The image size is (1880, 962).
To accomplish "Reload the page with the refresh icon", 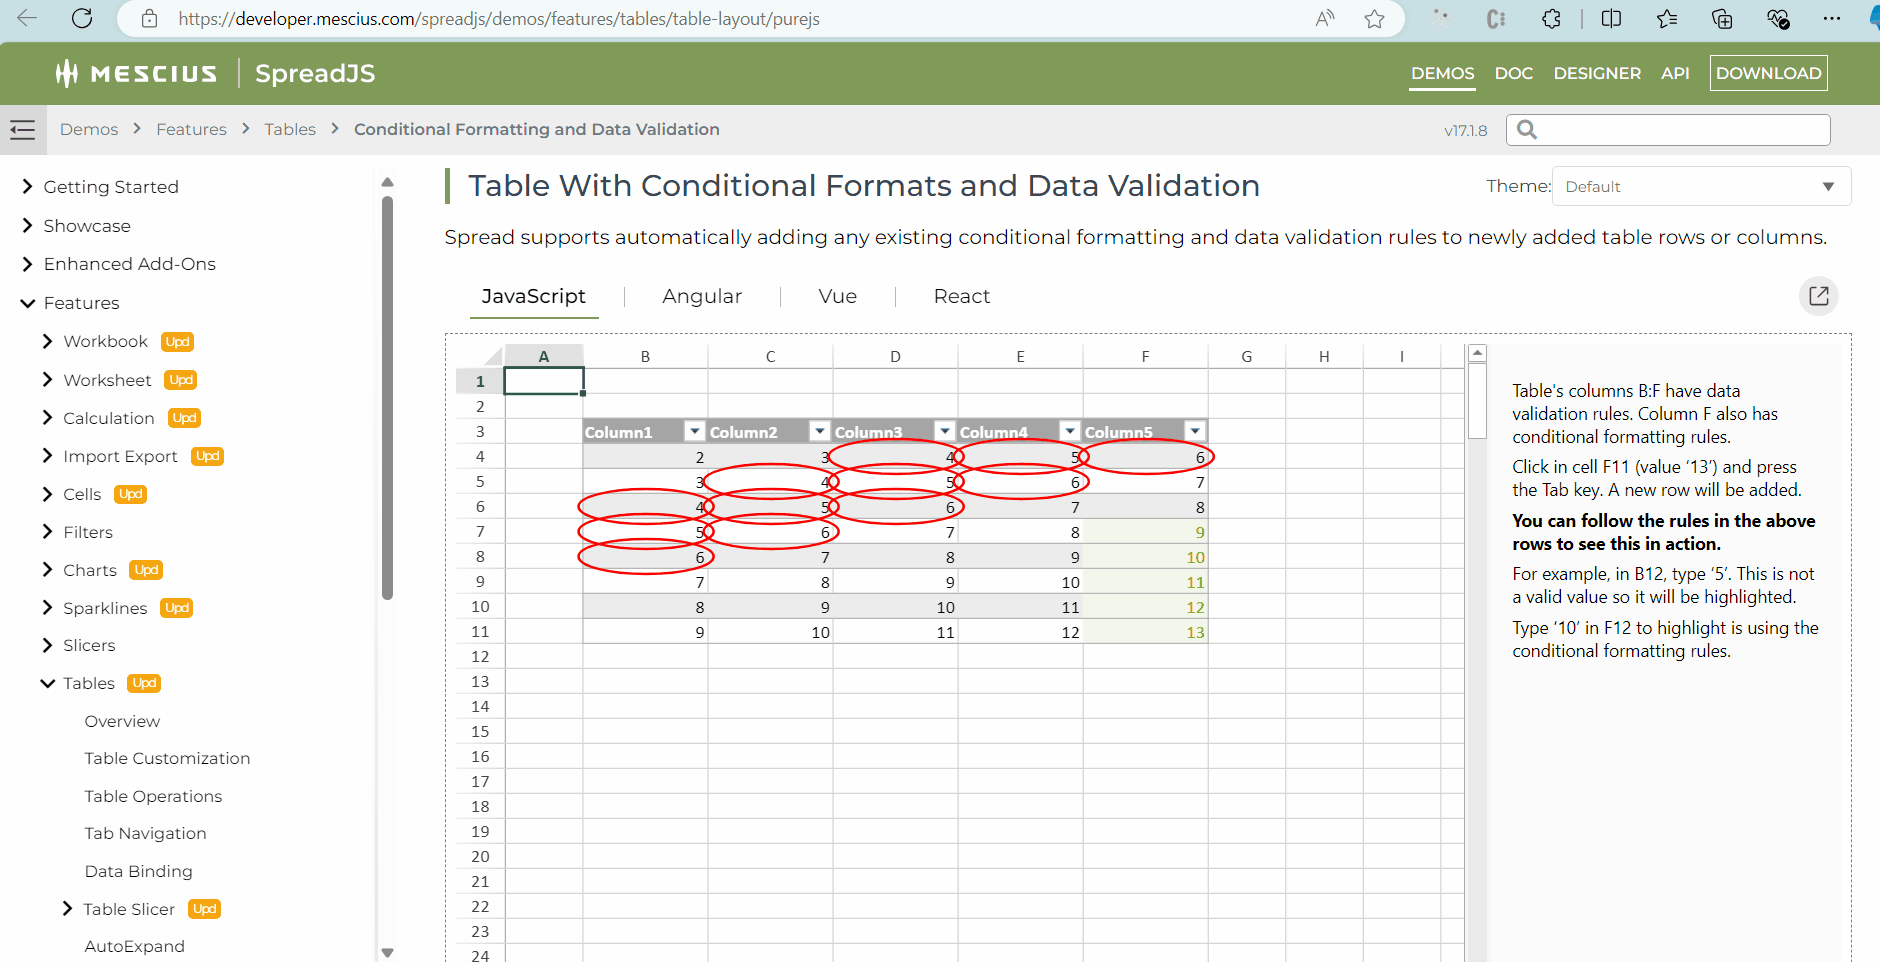I will (x=82, y=18).
